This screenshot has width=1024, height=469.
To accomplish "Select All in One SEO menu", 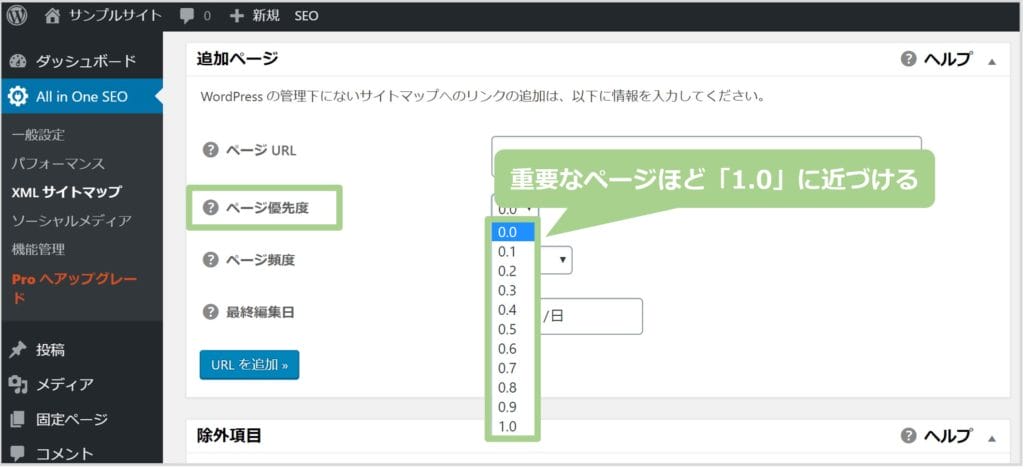I will (82, 97).
